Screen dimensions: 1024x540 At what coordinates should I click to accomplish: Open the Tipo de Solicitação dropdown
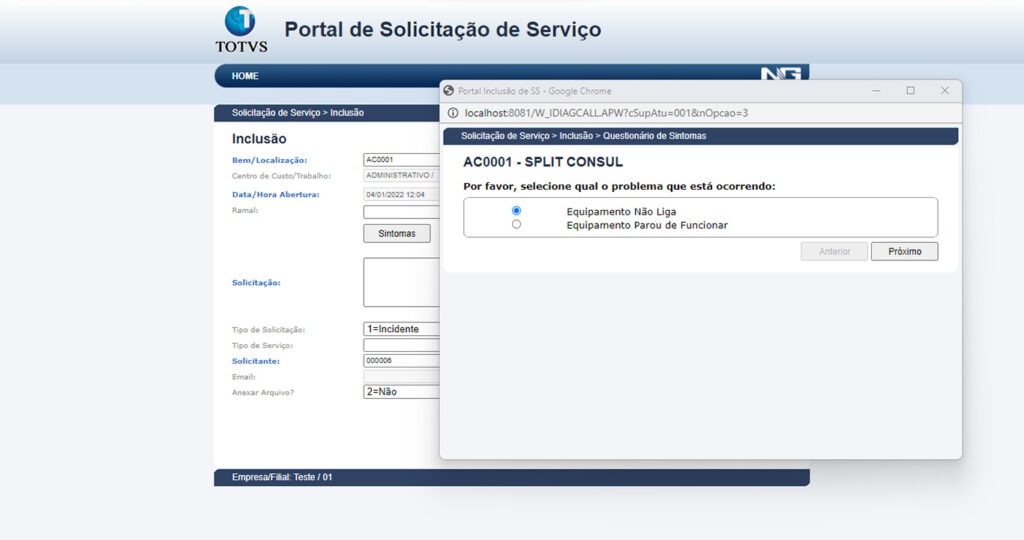pyautogui.click(x=402, y=329)
